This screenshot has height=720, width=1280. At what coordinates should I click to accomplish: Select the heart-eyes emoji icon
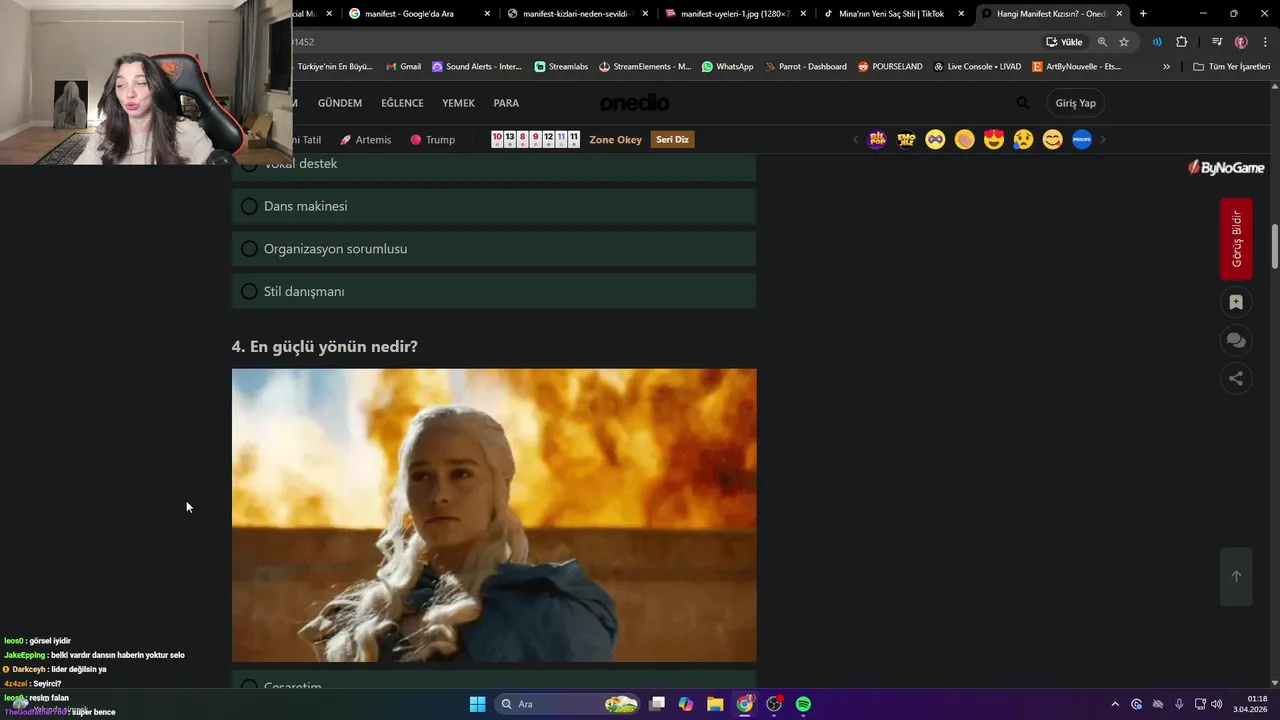point(993,140)
